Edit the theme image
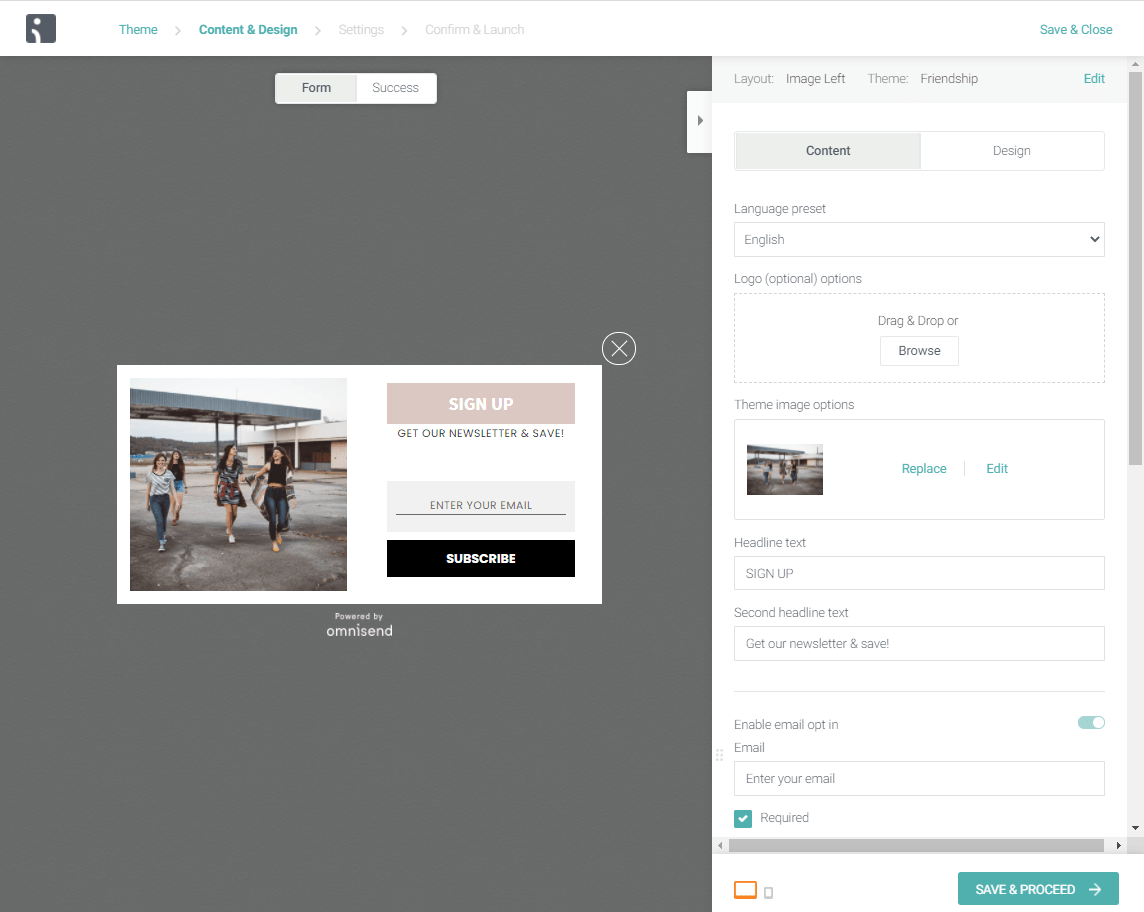The width and height of the screenshot is (1144, 912). 997,469
